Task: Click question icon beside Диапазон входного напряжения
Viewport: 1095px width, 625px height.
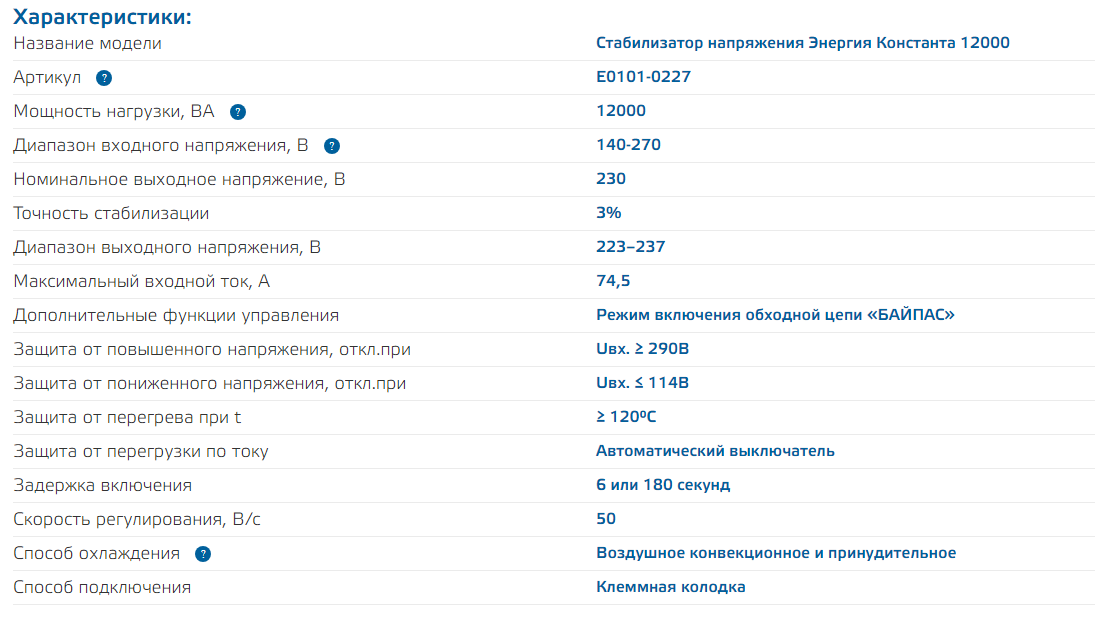Action: [x=332, y=146]
